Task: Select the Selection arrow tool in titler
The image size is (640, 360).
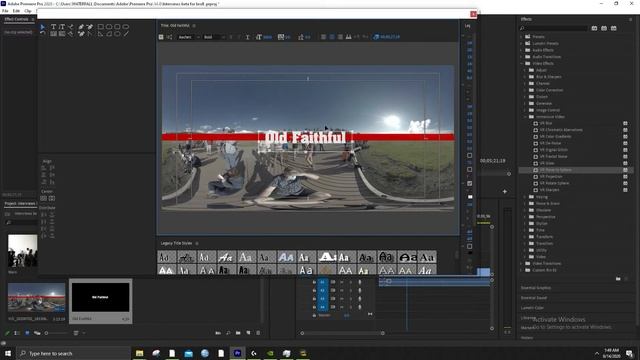Action: 43,27
